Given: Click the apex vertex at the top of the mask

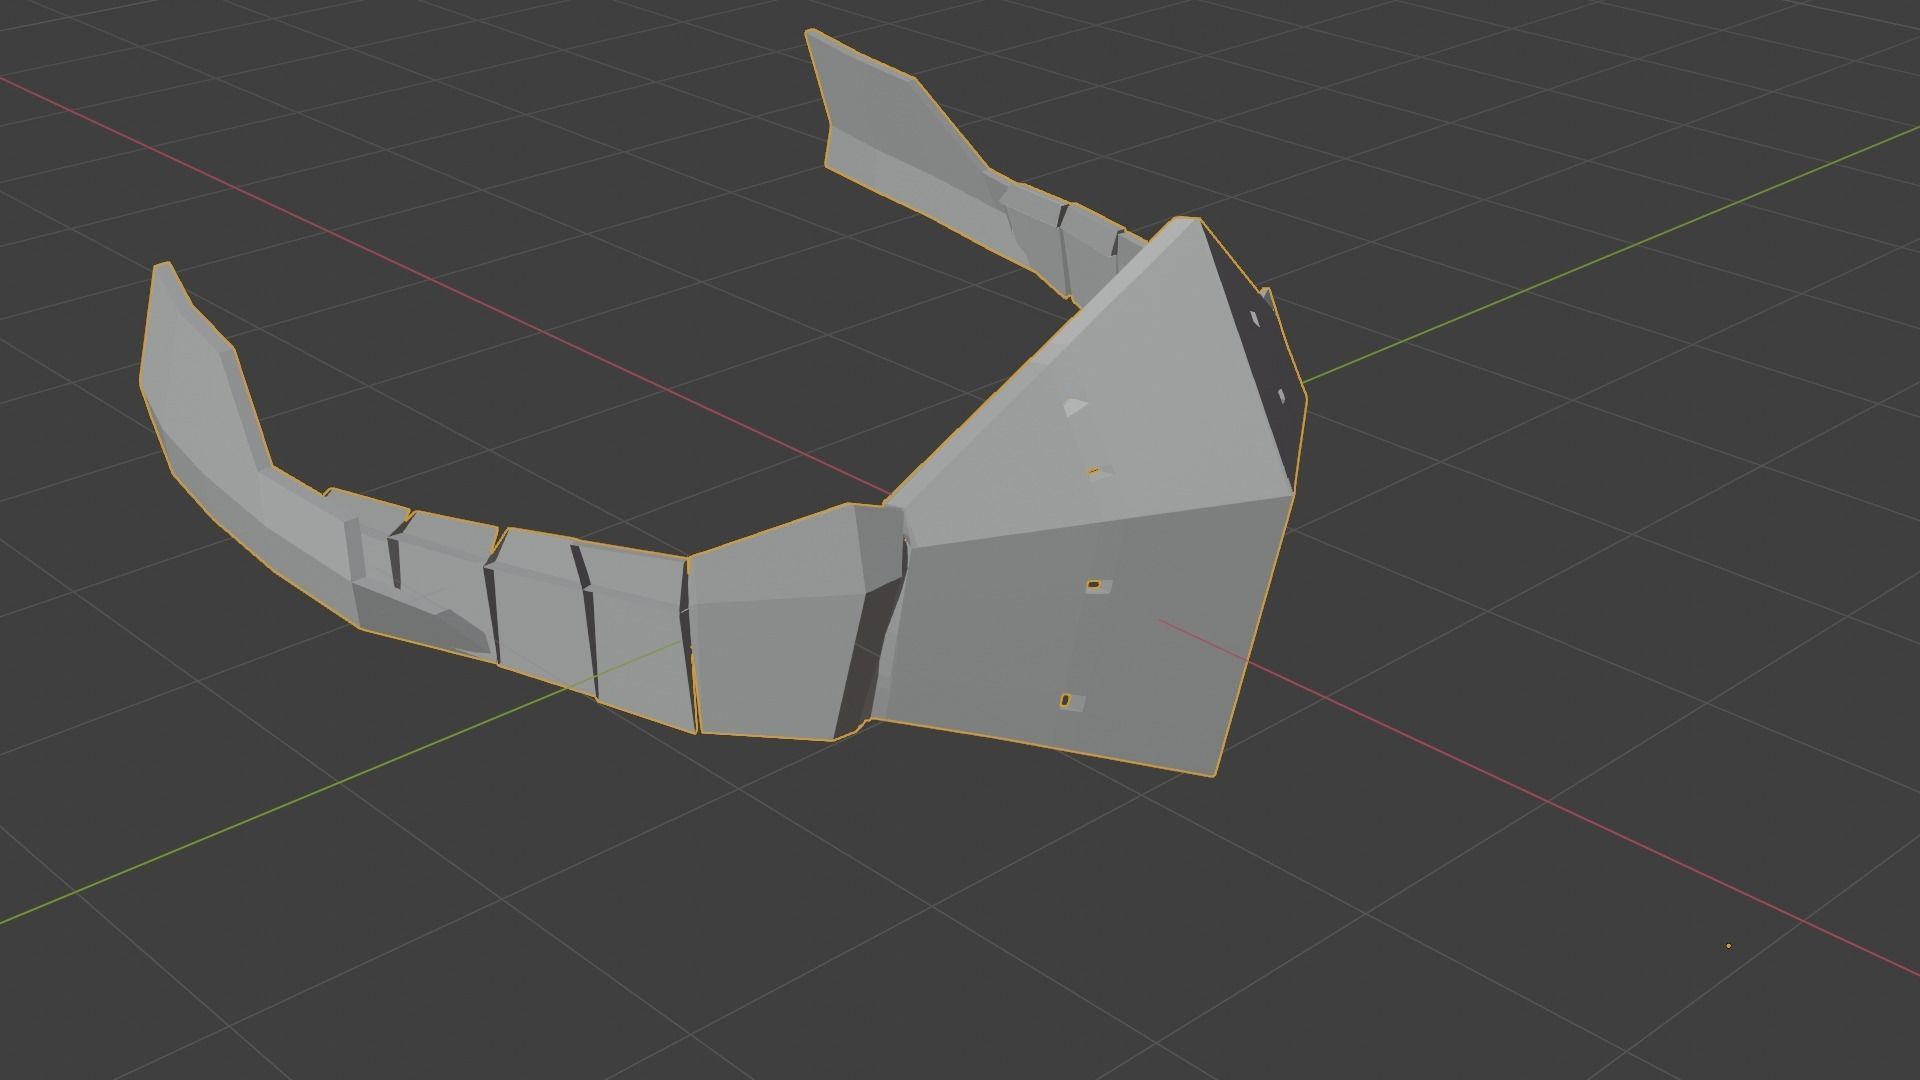Looking at the screenshot, I should point(1188,220).
